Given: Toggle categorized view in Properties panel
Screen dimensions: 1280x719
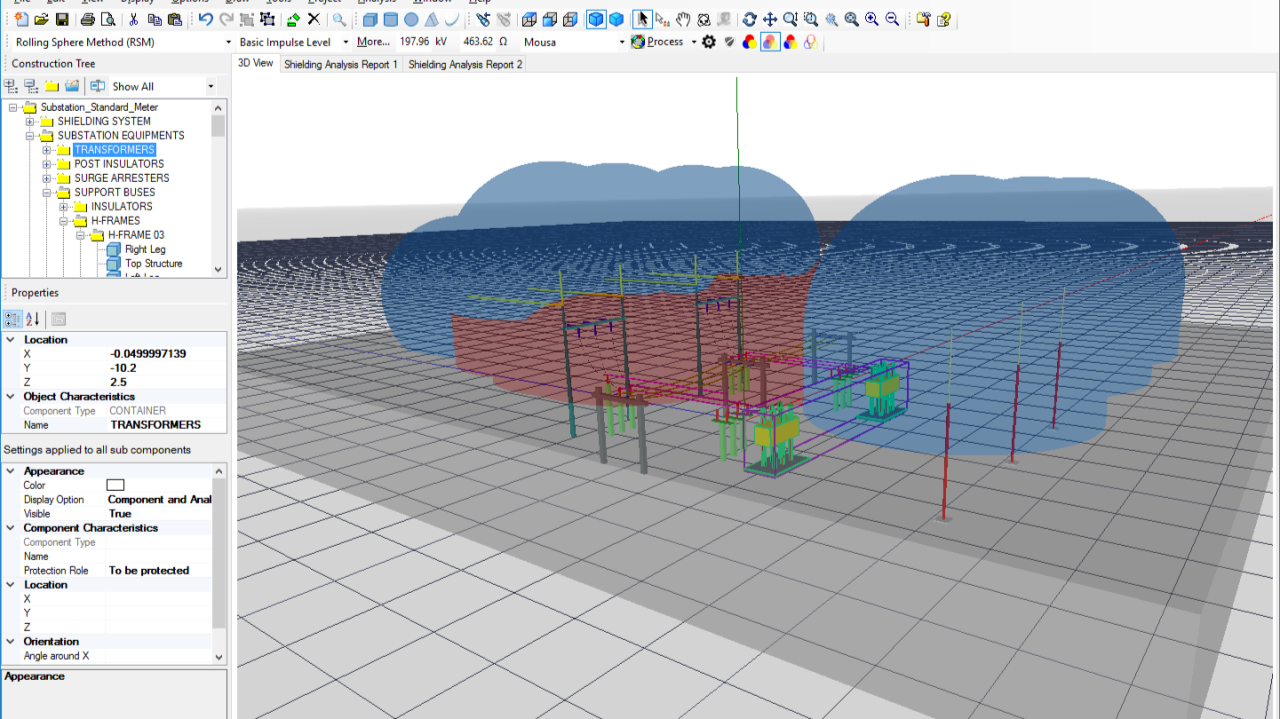Looking at the screenshot, I should click(x=13, y=319).
